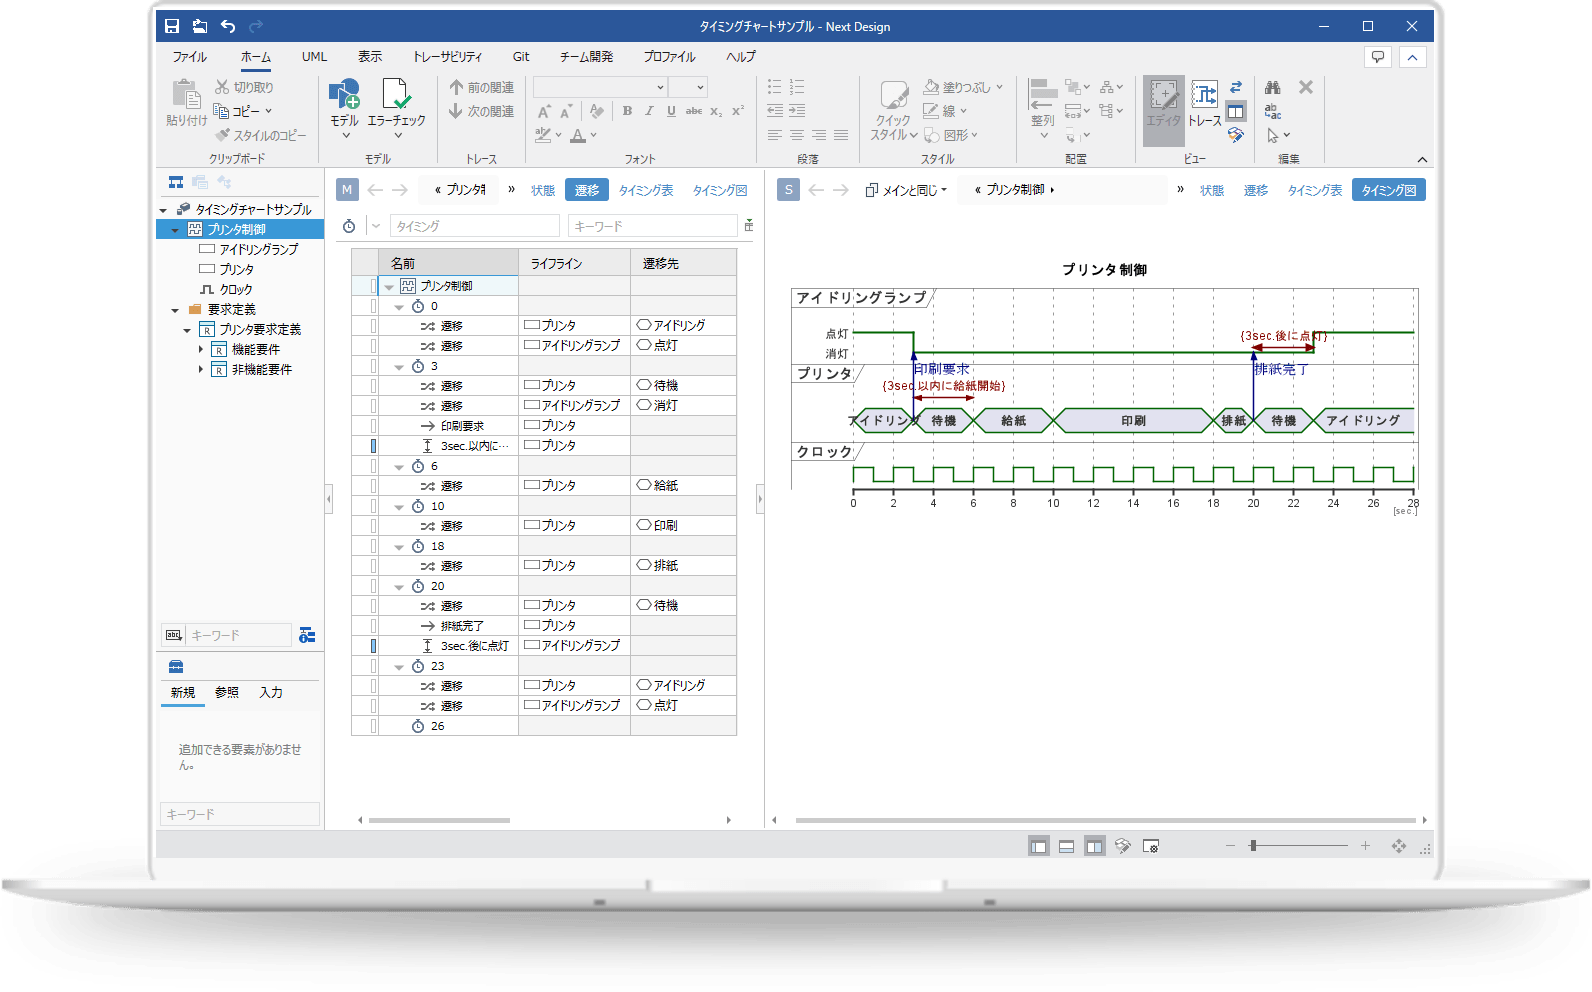The height and width of the screenshot is (992, 1592).
Task: Click the comment bubble icon near ribbon tabs
Action: [1377, 57]
